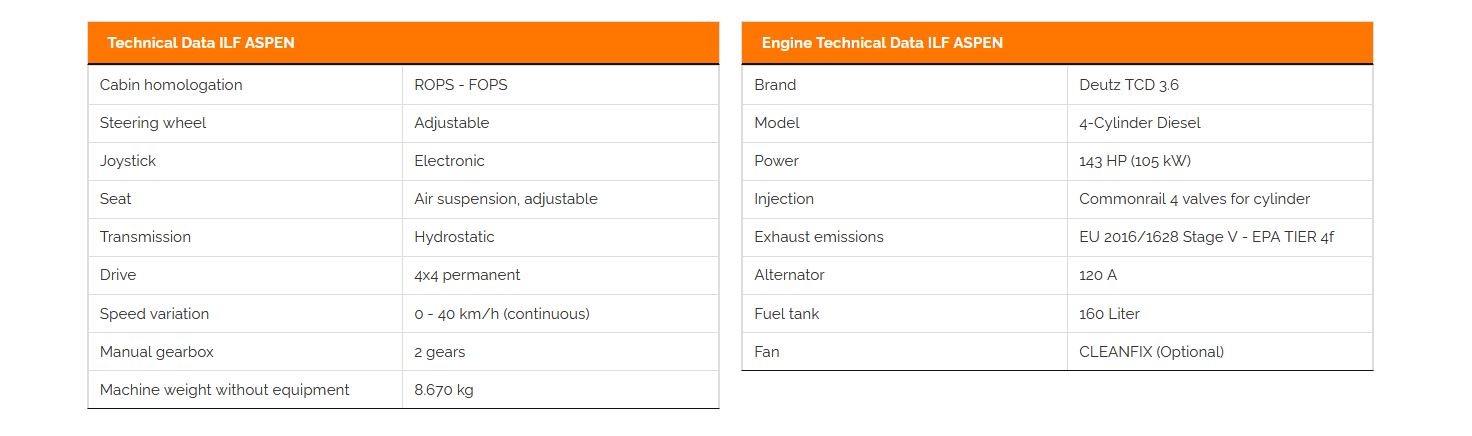Viewport: 1472px width, 436px height.
Task: Click the 'CLEANFIX (Optional)' fan value
Action: point(1151,352)
